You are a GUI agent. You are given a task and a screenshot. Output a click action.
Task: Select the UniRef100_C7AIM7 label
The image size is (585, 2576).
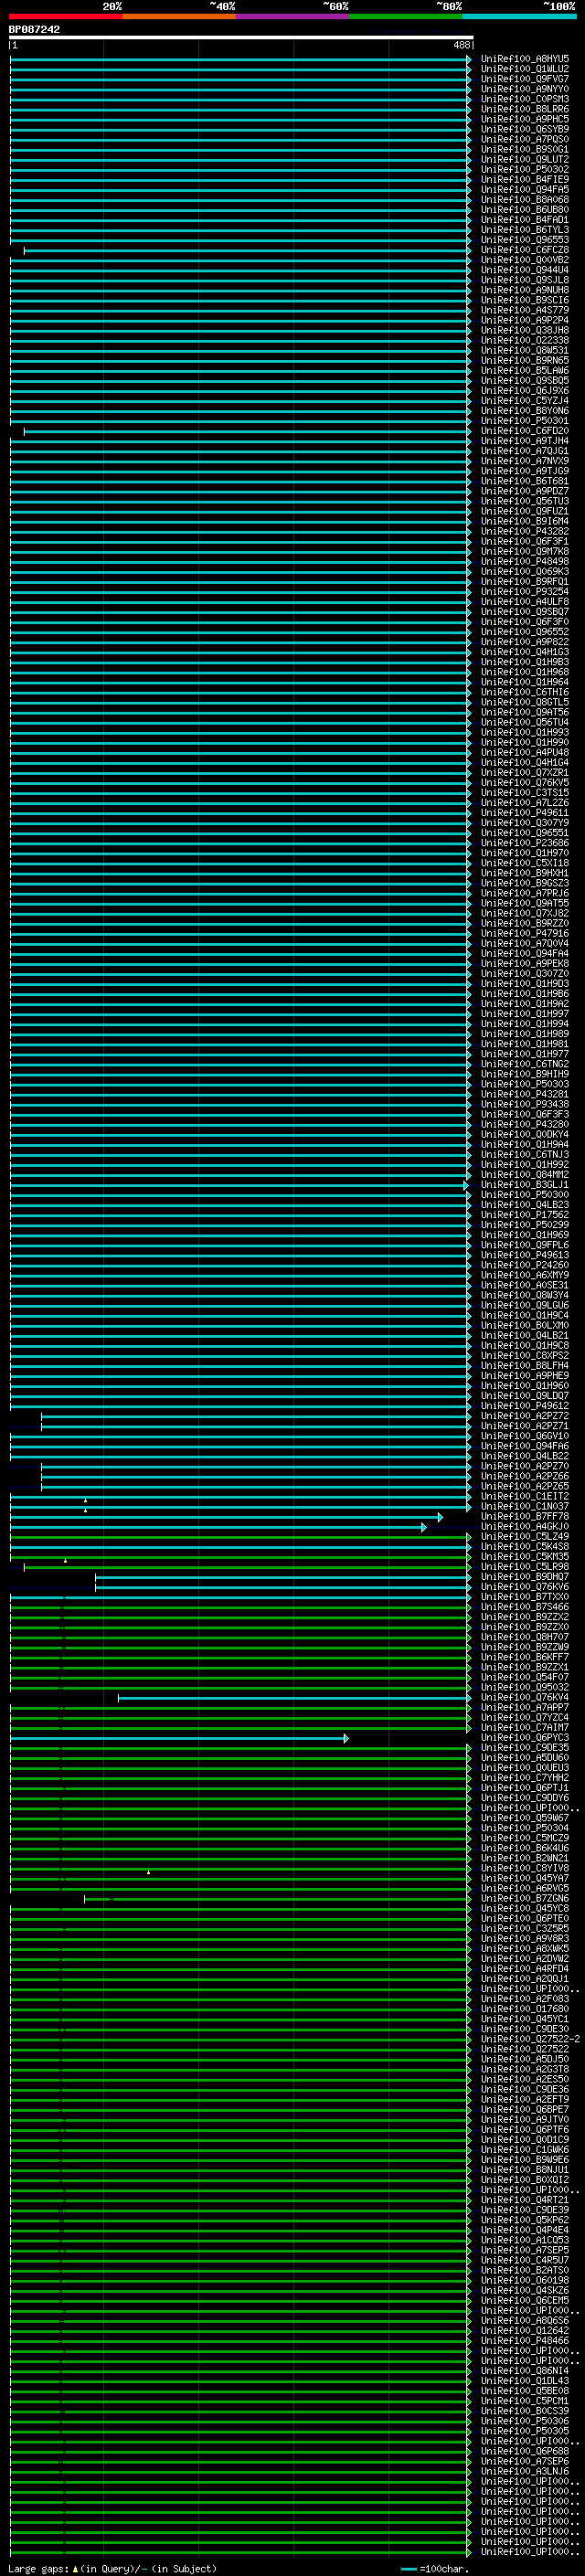(525, 1728)
